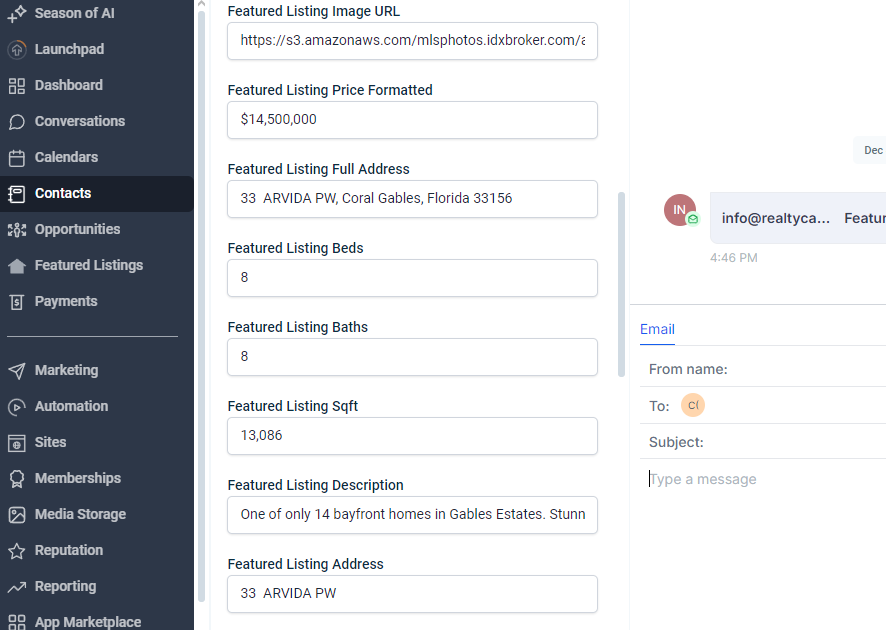
Task: Focus the Featured Listing Beds input
Action: (x=412, y=277)
